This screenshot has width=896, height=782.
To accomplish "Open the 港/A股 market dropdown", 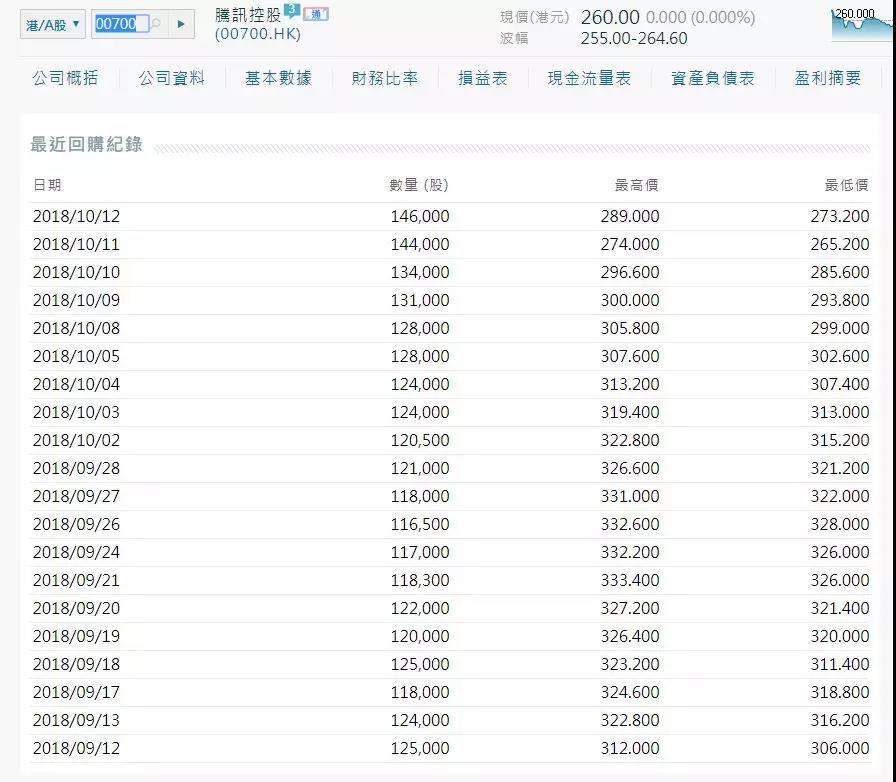I will point(53,24).
